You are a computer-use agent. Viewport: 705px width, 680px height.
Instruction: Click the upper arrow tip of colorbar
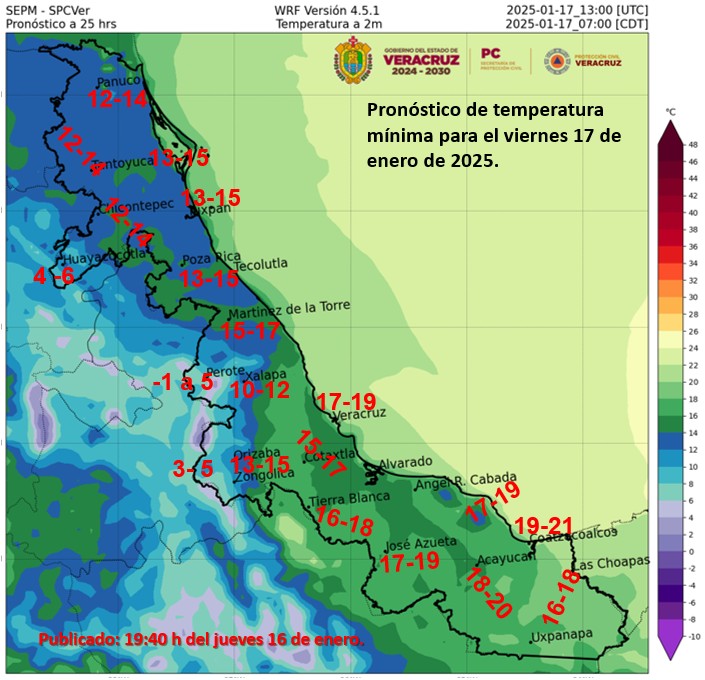(x=670, y=131)
